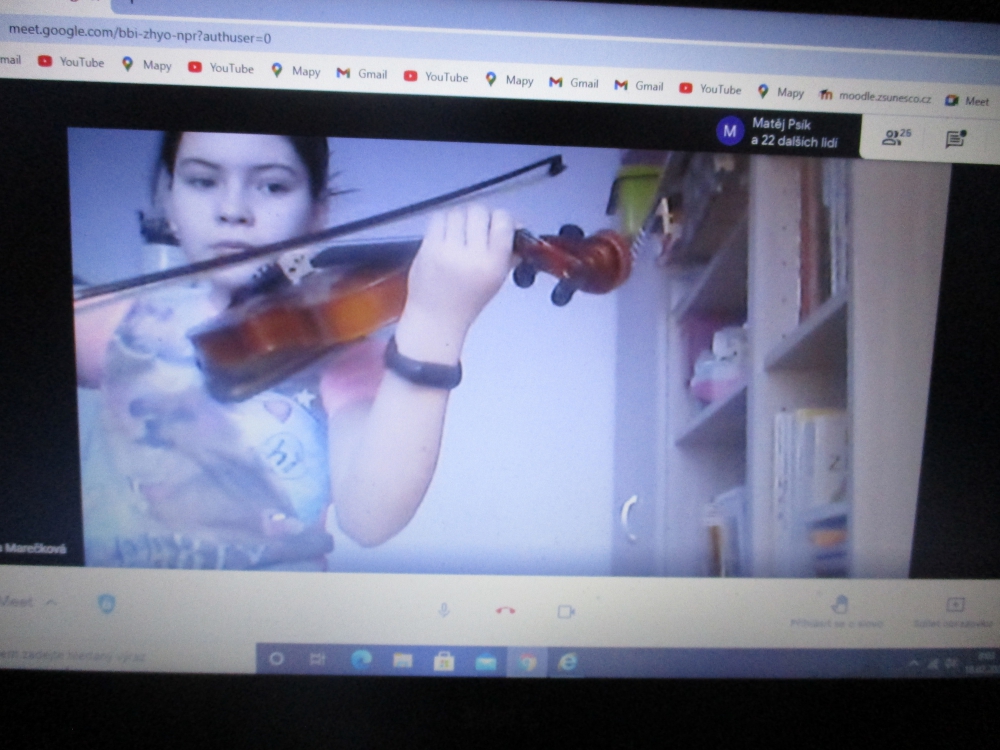
Task: Click the purple M avatar of Matěj Psík
Action: tap(730, 131)
